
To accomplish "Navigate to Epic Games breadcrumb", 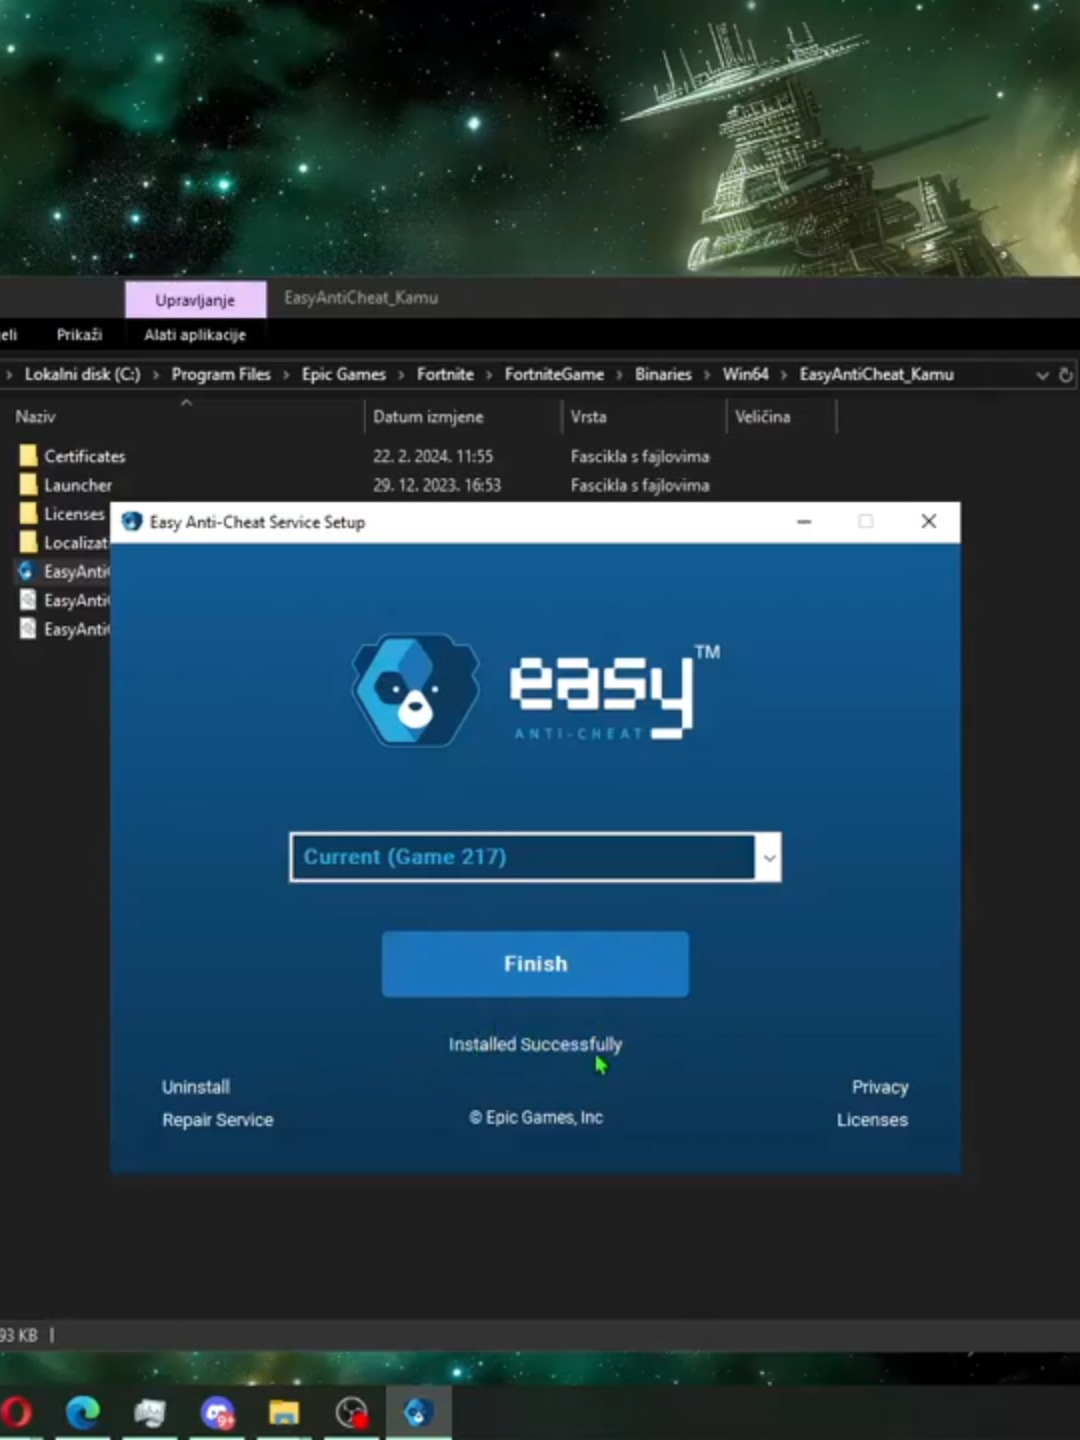I will pyautogui.click(x=344, y=374).
